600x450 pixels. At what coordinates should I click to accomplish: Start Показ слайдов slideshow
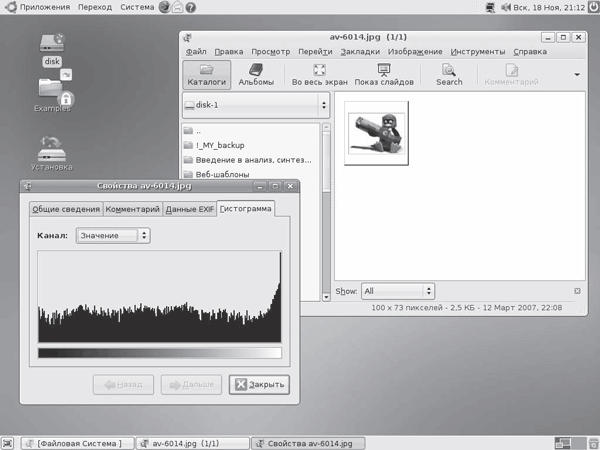tap(385, 74)
